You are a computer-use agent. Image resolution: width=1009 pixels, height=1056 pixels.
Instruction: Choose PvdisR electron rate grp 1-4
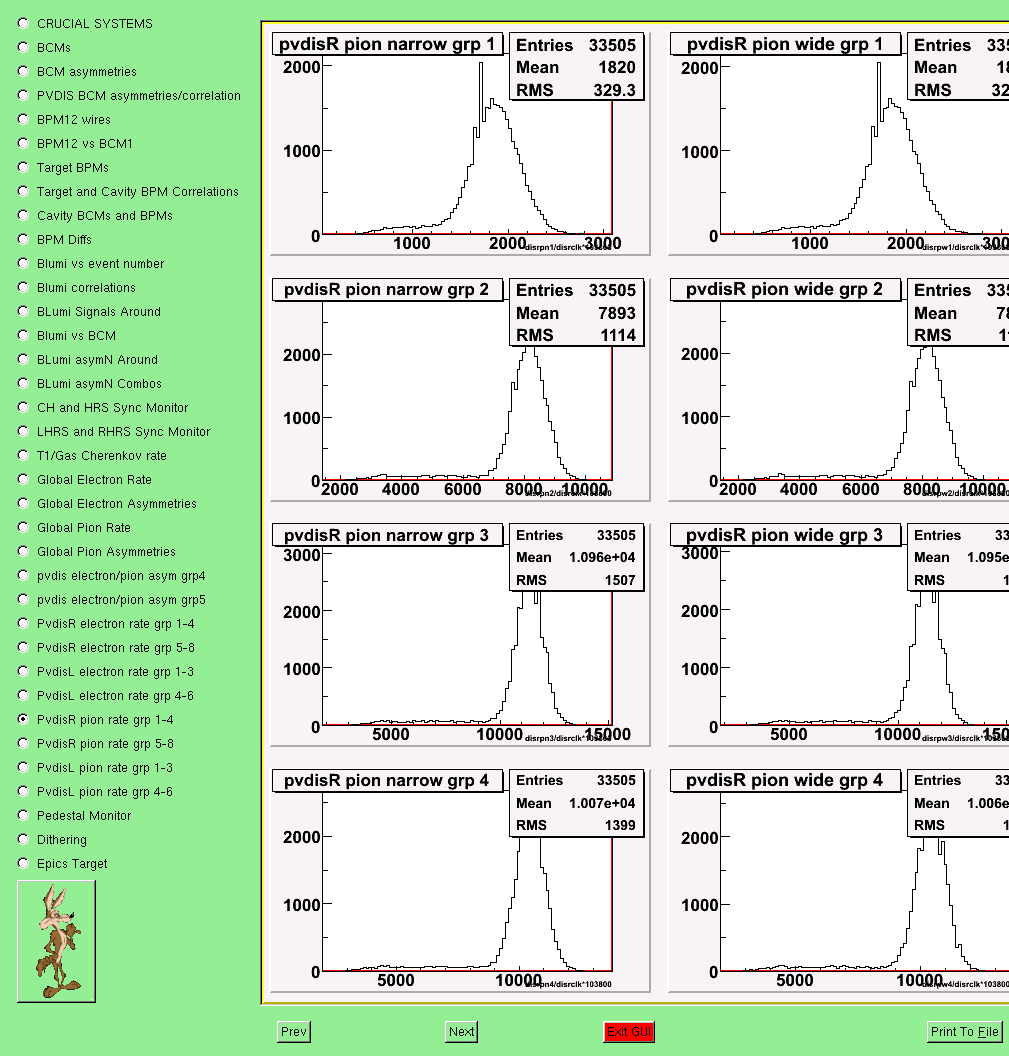tap(24, 624)
